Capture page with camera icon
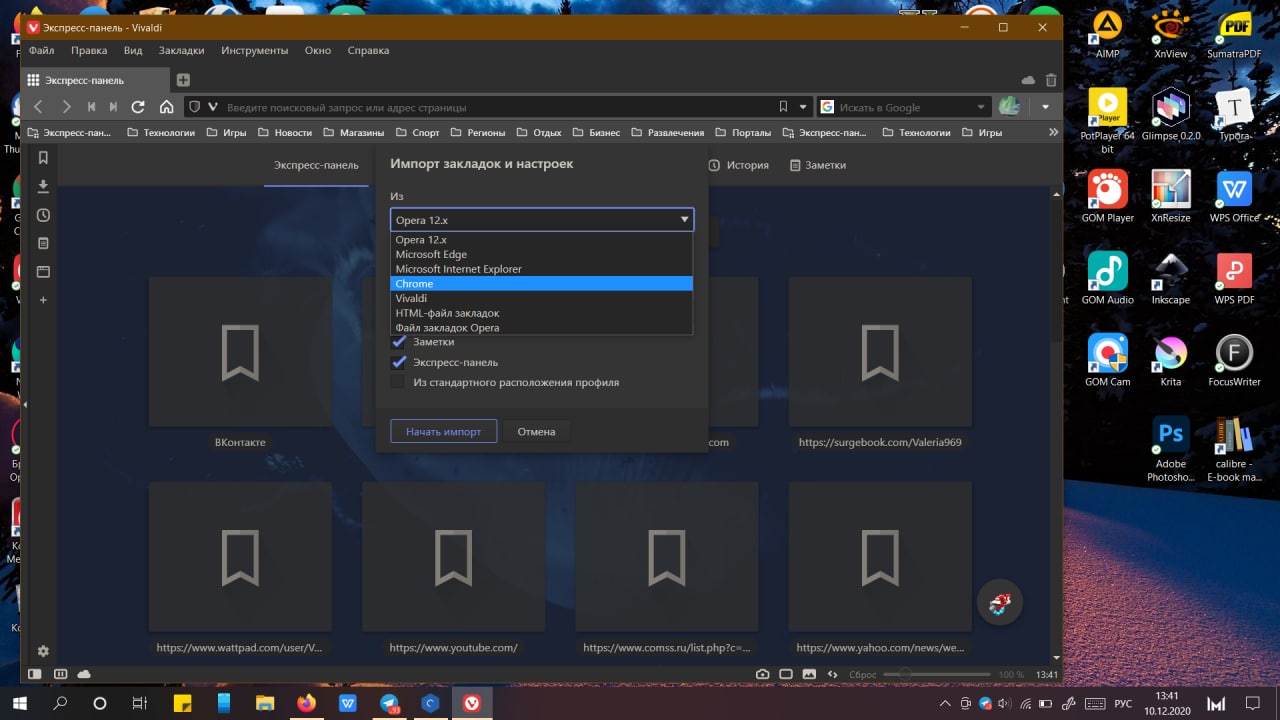 pyautogui.click(x=762, y=674)
